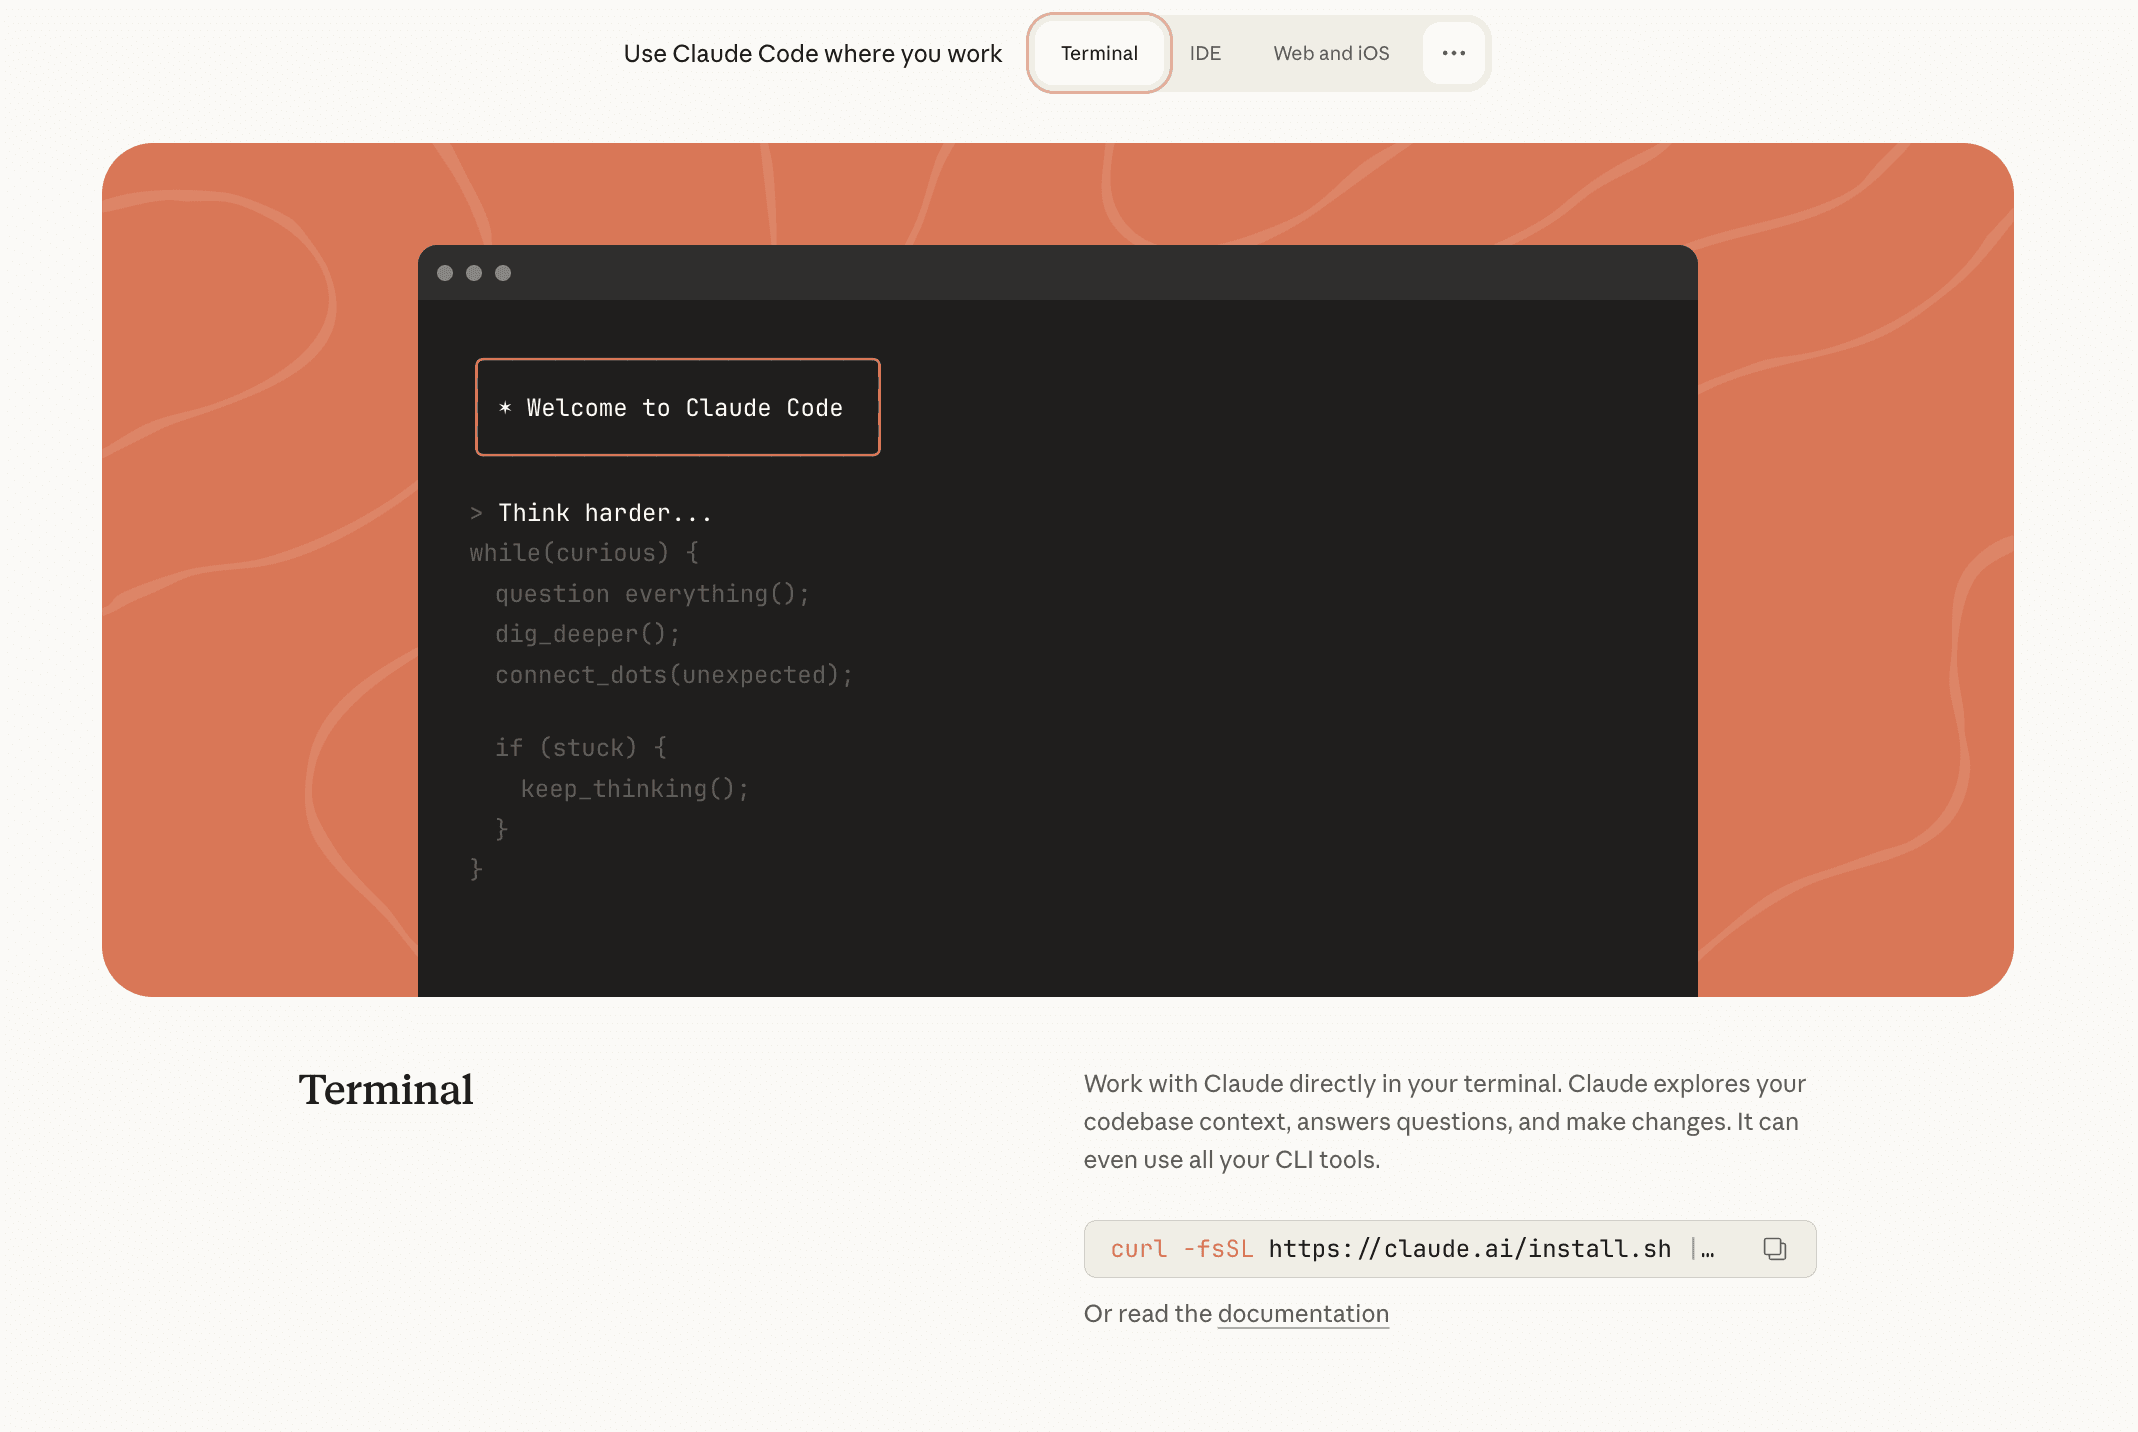Click the first gray terminal window dot
2138x1432 pixels.
445,273
